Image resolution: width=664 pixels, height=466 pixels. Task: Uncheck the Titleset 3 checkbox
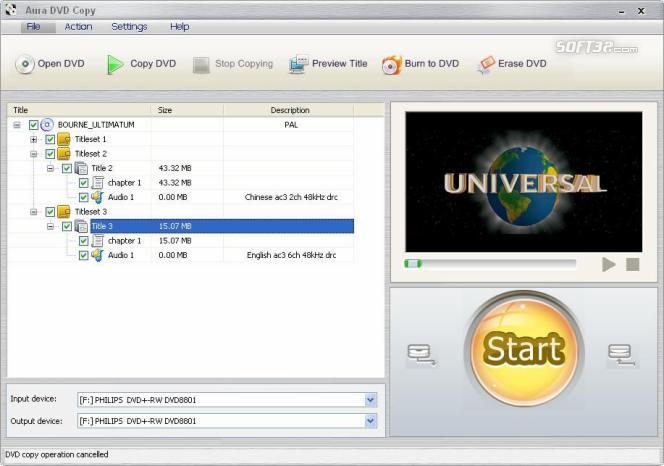pyautogui.click(x=50, y=211)
